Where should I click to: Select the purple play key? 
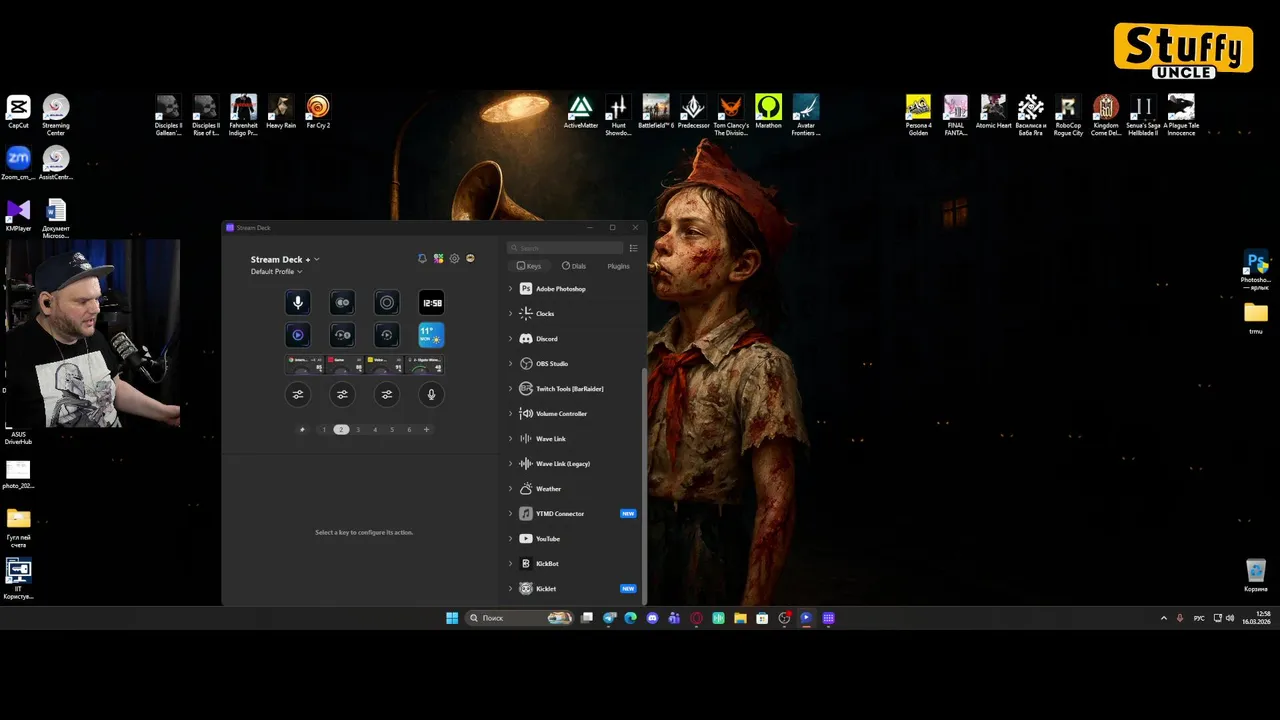click(297, 335)
